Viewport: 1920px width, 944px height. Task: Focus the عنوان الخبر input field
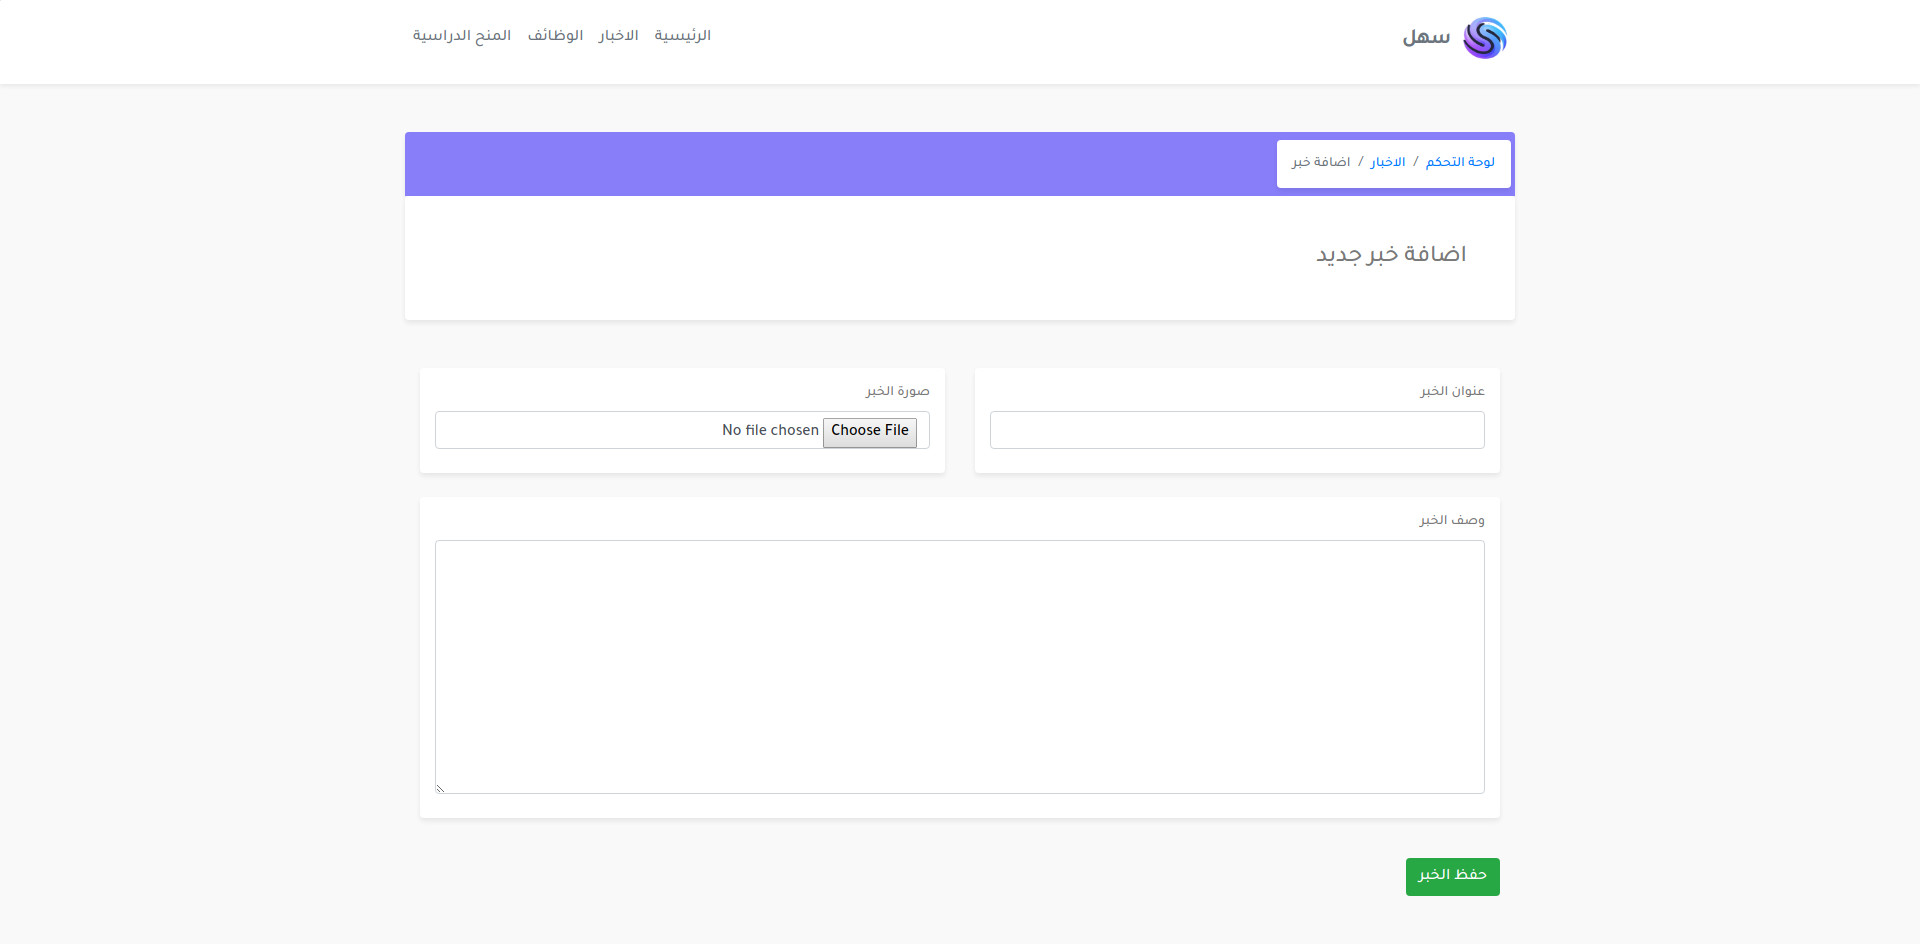[x=1237, y=430]
